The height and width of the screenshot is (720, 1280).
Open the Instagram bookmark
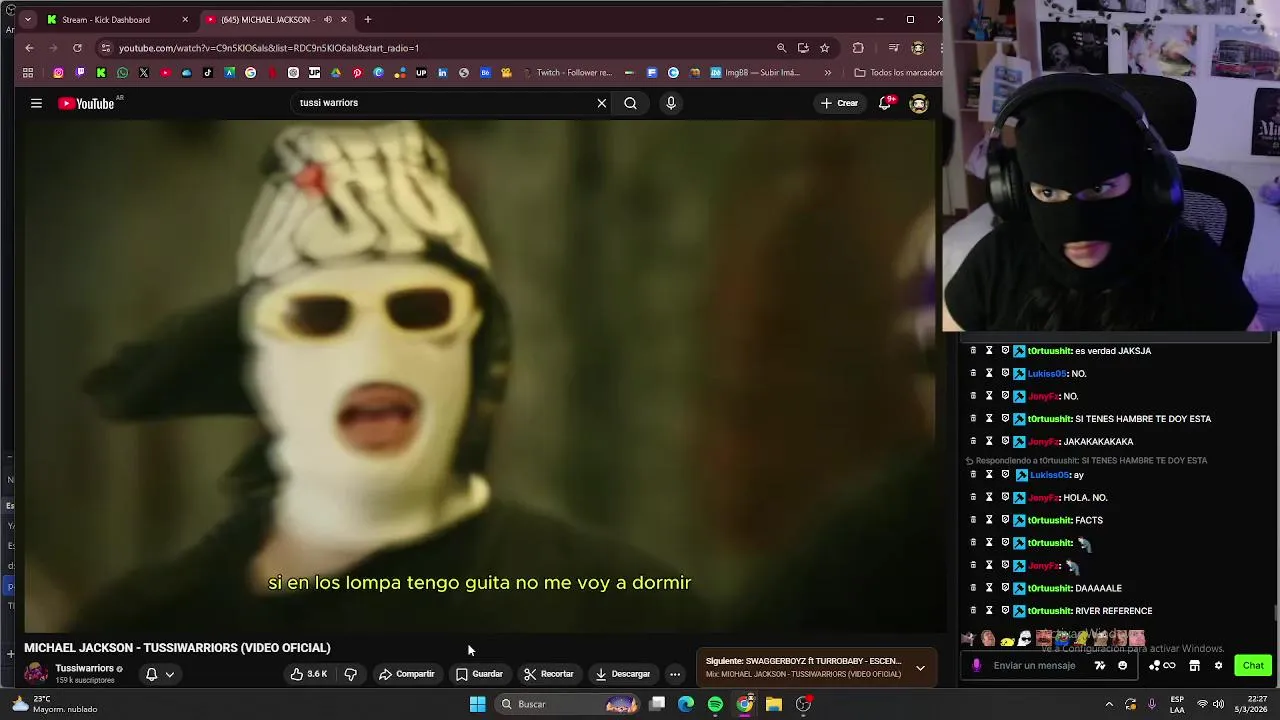pos(58,73)
